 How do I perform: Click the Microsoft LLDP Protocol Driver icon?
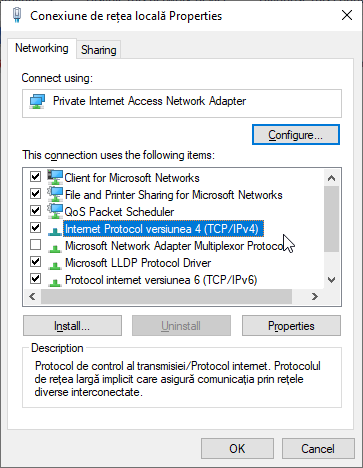pos(55,265)
